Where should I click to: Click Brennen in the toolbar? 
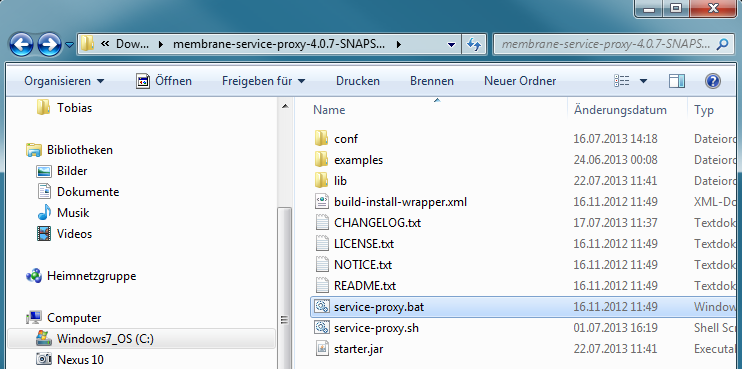pyautogui.click(x=432, y=81)
